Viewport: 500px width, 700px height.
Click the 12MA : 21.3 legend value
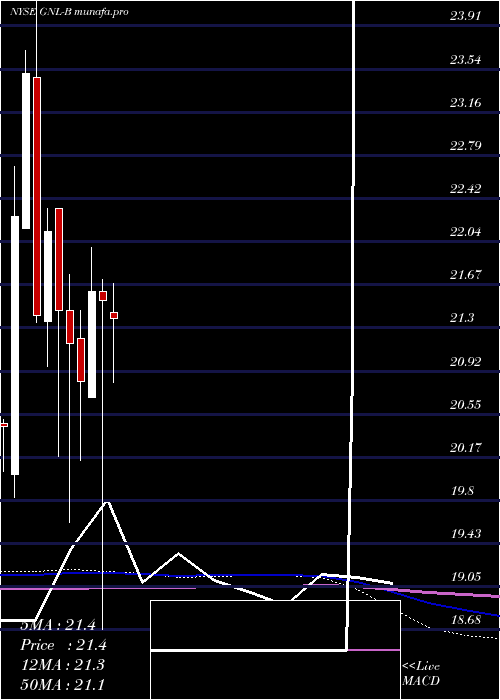click(62, 665)
